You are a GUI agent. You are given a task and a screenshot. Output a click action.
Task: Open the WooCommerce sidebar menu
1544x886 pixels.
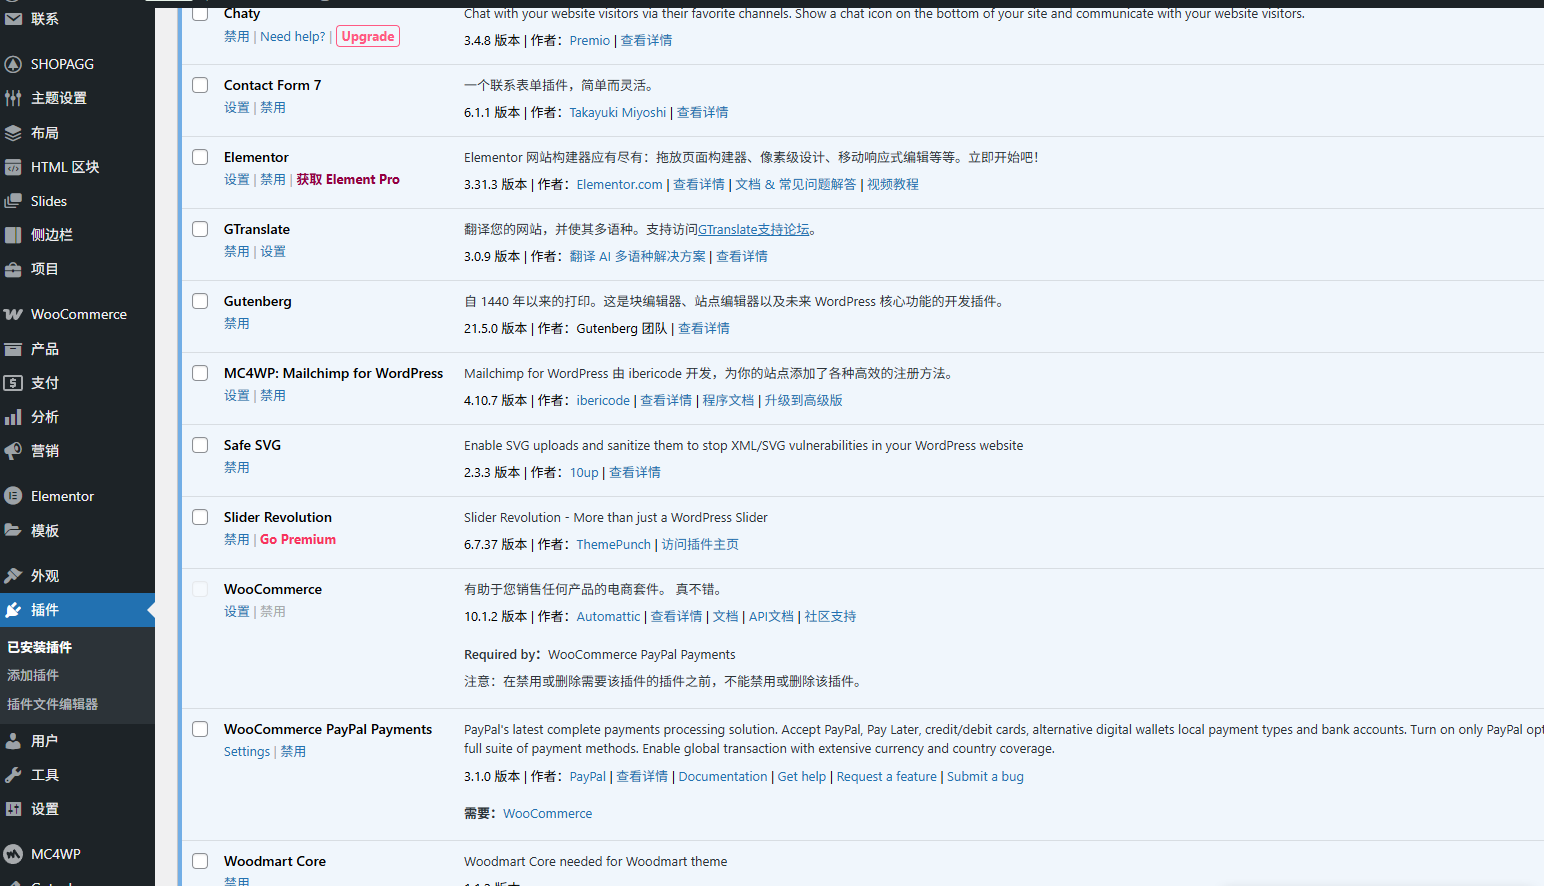pos(77,314)
